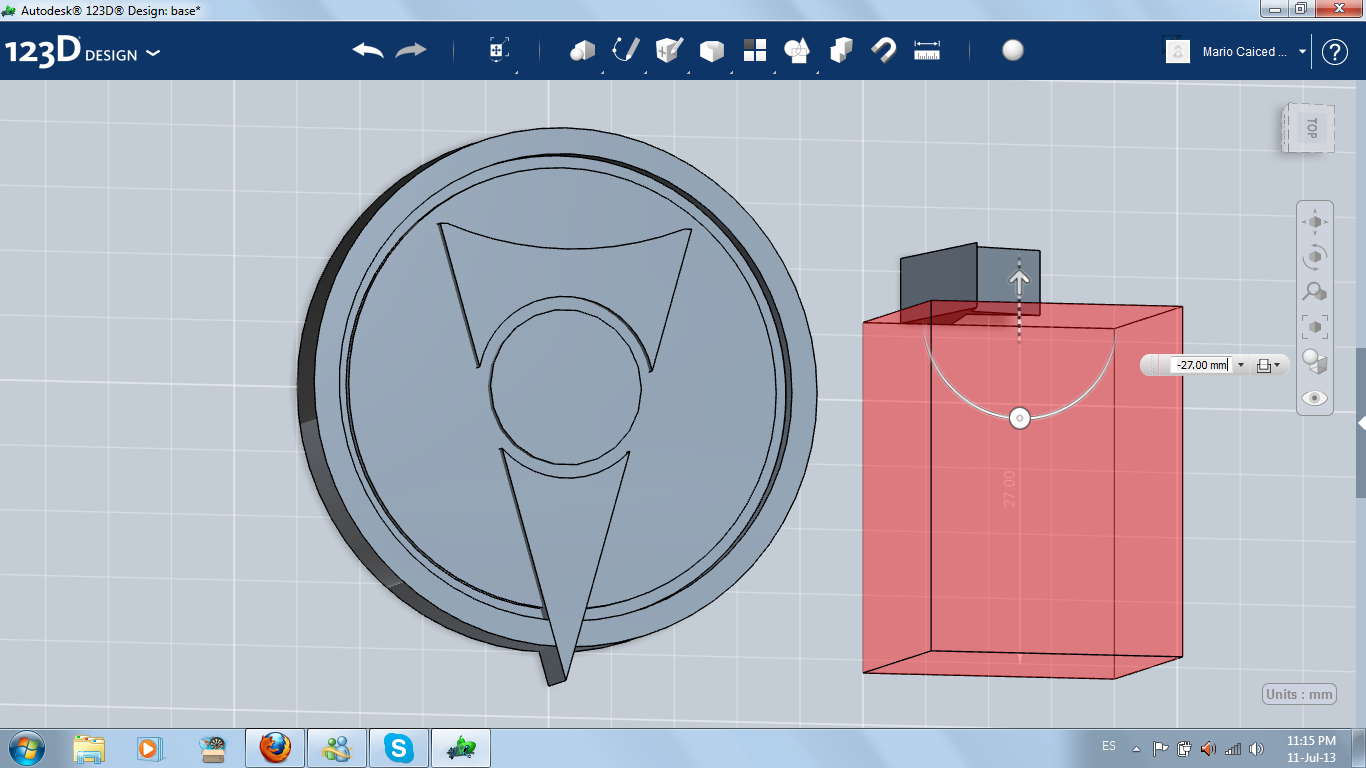Open the Combine tools icon
1366x768 pixels.
[x=841, y=50]
